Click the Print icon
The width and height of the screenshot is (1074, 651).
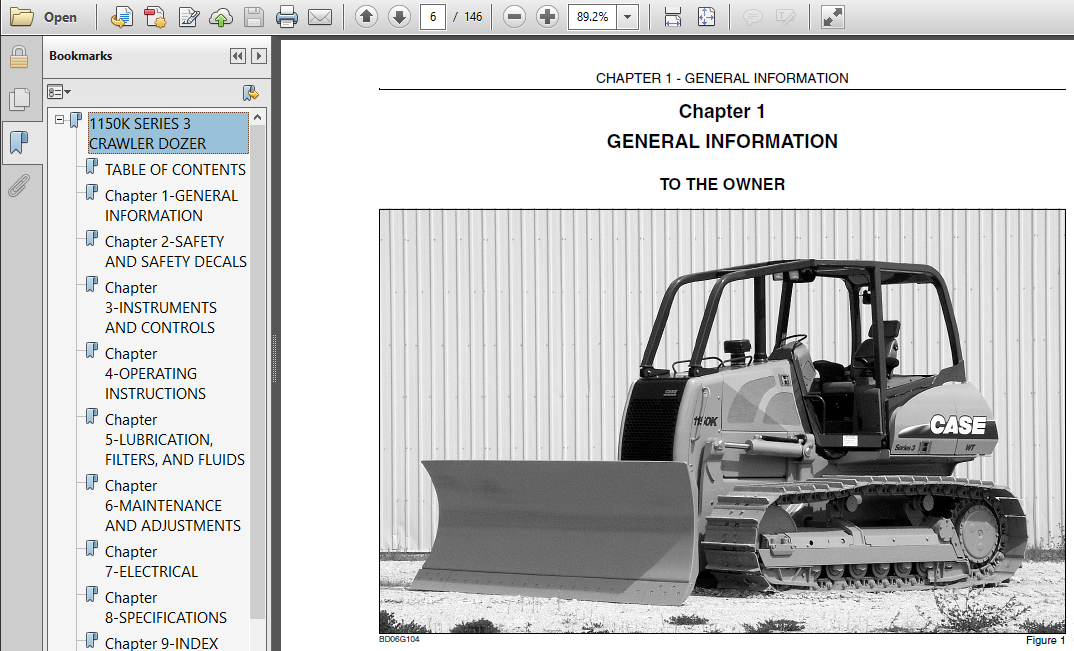[287, 17]
